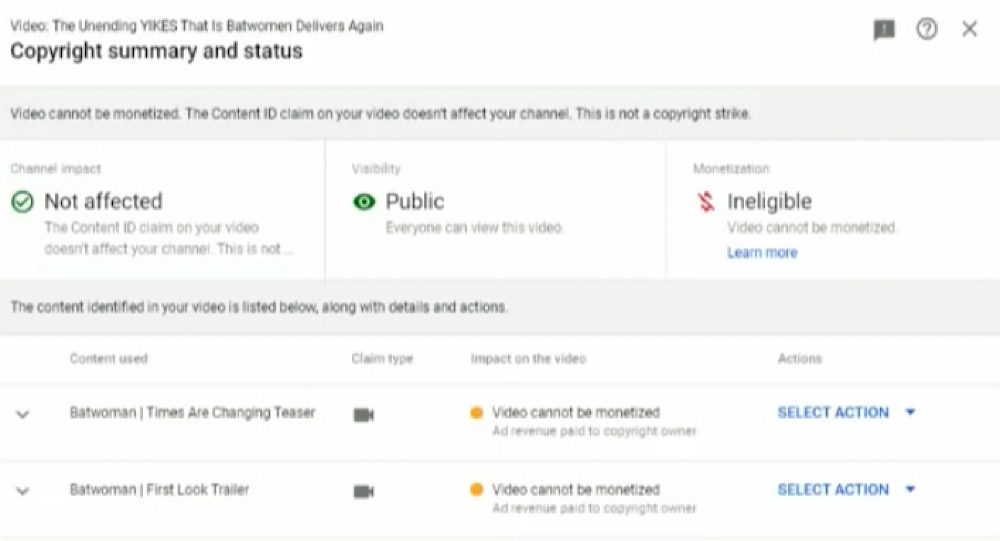Open the help question mark icon

(927, 29)
